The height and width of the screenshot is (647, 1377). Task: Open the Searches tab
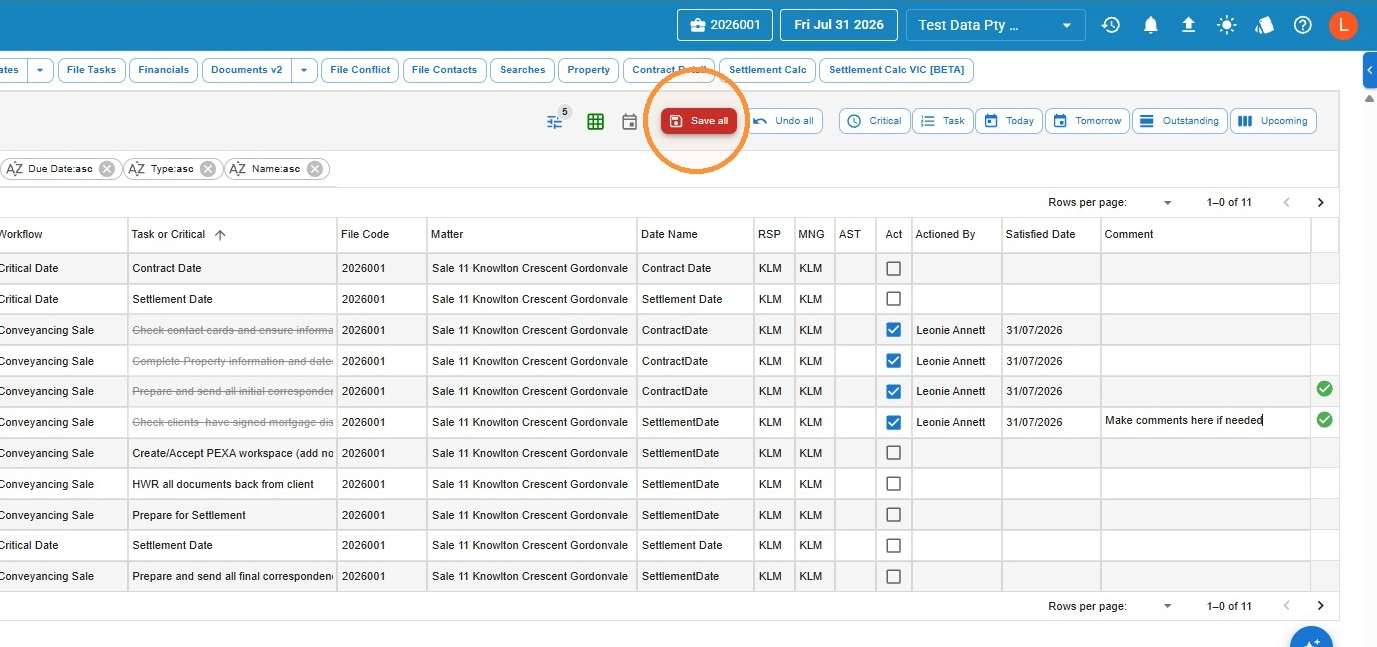point(523,70)
